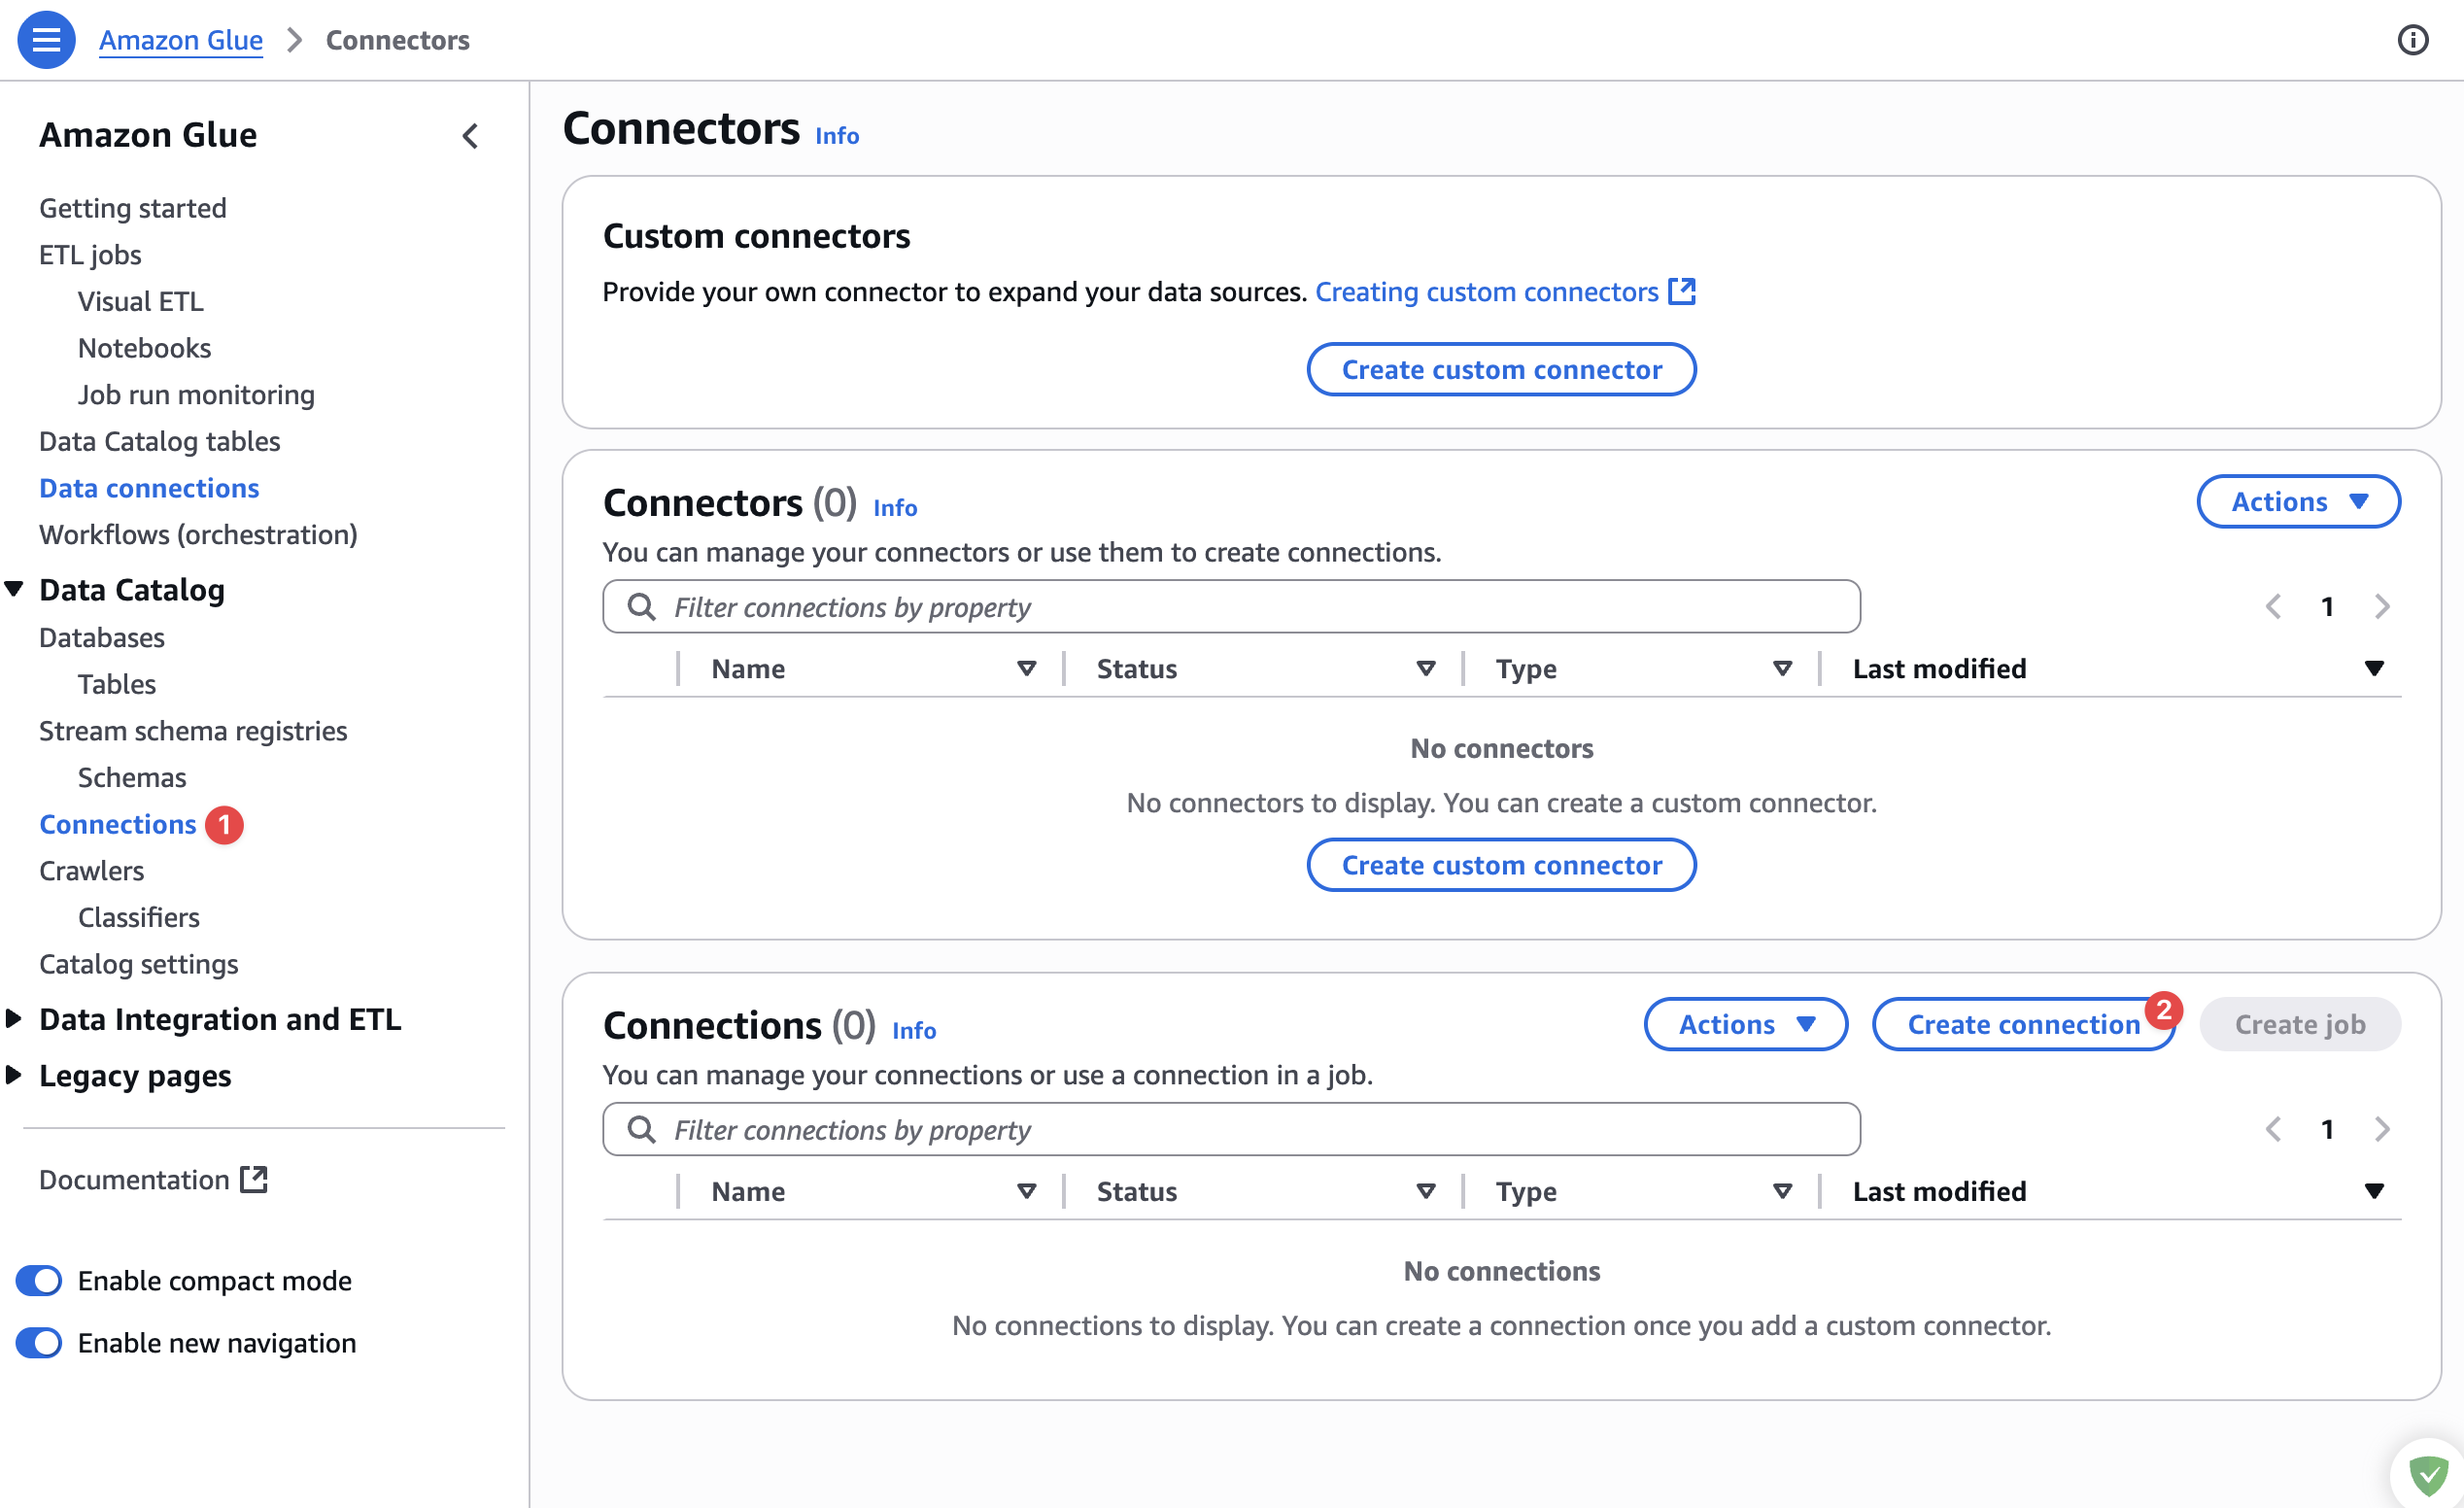Click the Create job button
This screenshot has width=2464, height=1508.
2300,1025
